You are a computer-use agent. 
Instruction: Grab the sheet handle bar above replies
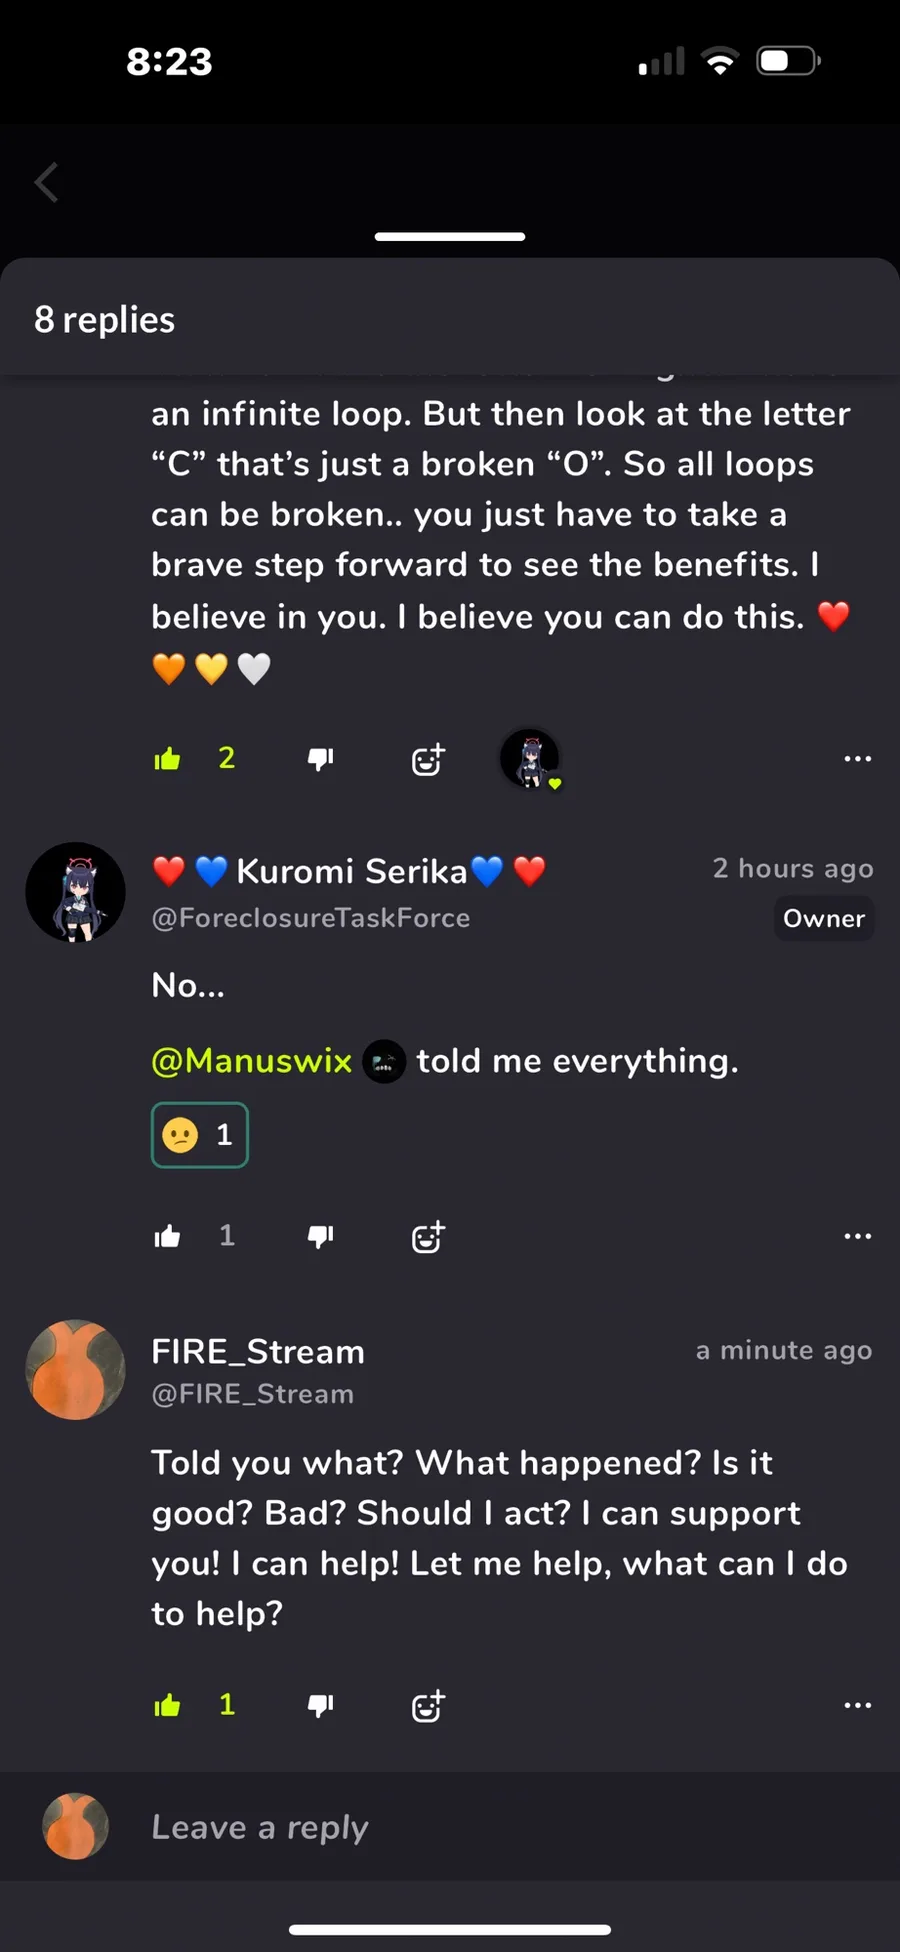[450, 237]
